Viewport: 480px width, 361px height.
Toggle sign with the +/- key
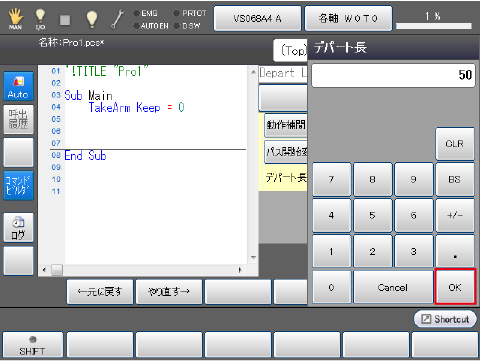455,215
